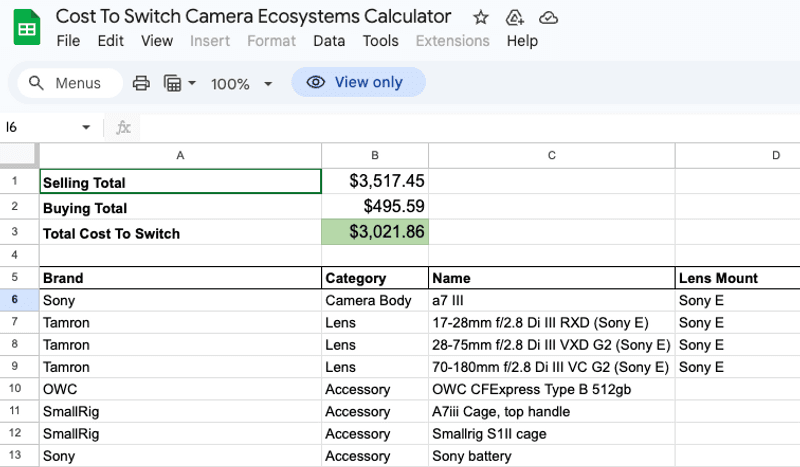Select row 3 header
The image size is (800, 467).
(19, 232)
